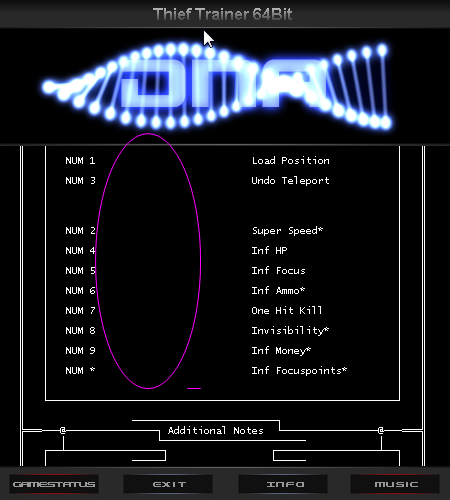Click the Thief Trainer 64Bit title
Image resolution: width=450 pixels, height=500 pixels.
(222, 14)
